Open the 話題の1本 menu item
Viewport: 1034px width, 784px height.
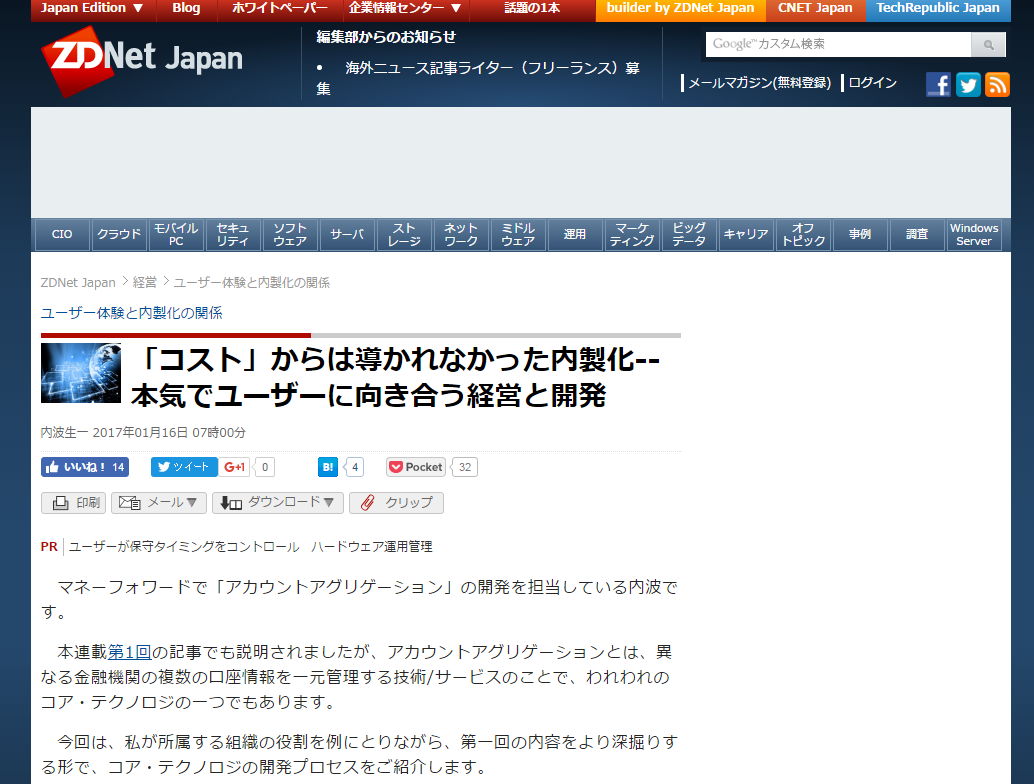pyautogui.click(x=532, y=9)
